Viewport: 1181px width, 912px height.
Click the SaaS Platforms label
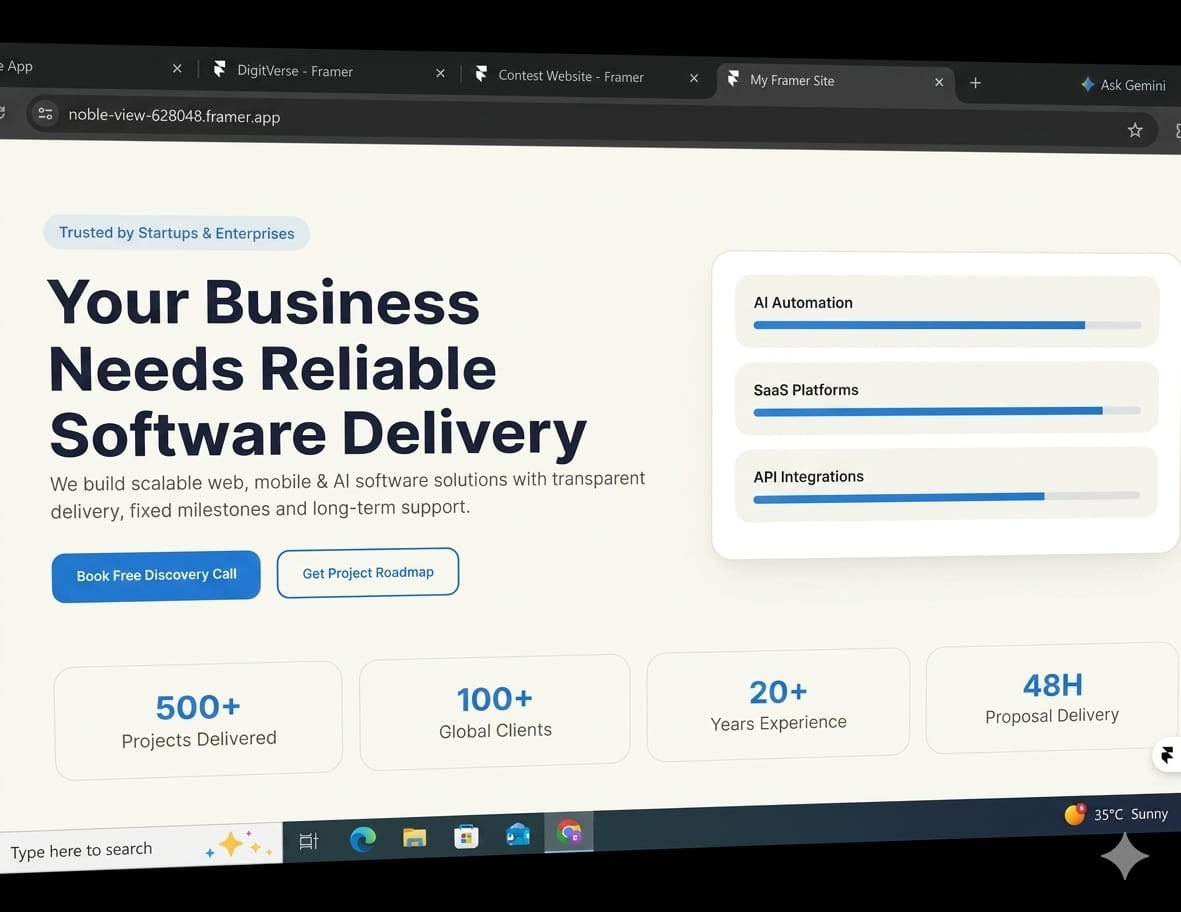click(806, 390)
